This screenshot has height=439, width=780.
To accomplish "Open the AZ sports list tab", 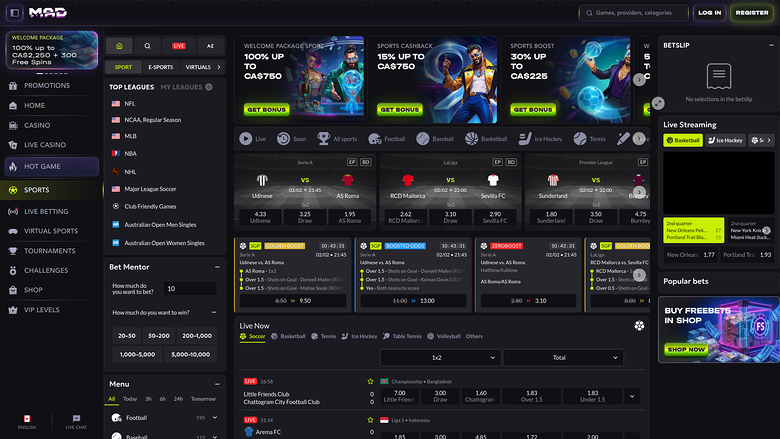I will pyautogui.click(x=210, y=46).
